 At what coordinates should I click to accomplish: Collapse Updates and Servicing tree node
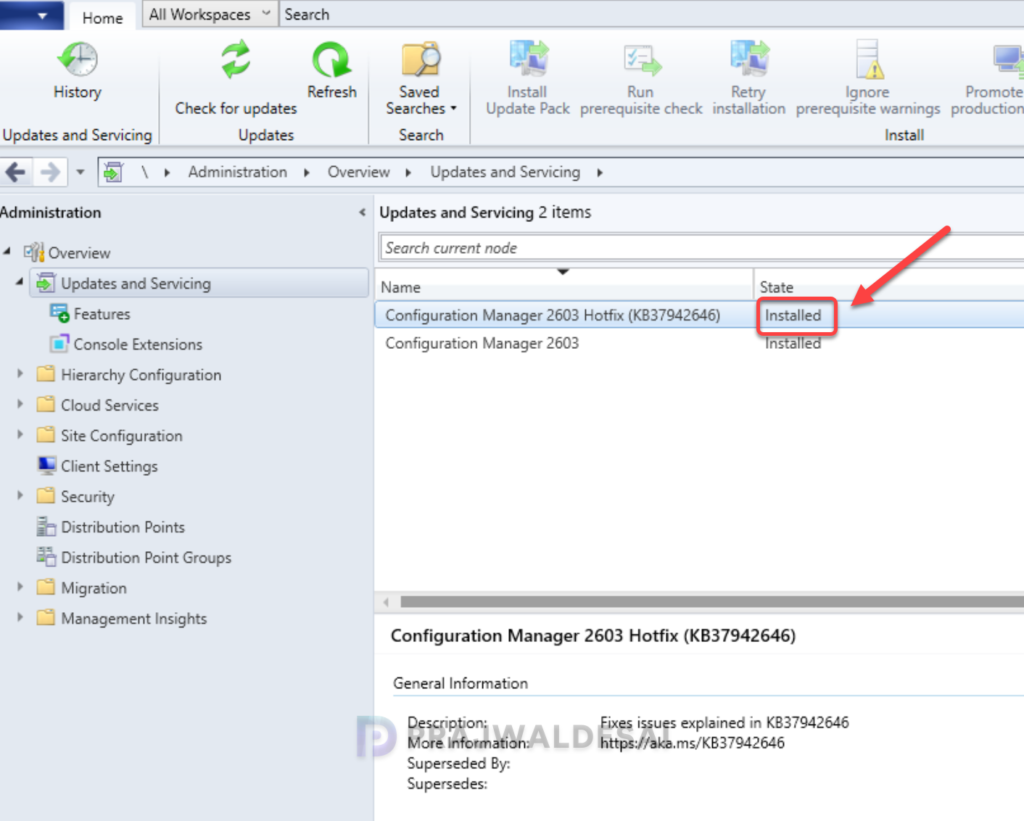click(x=20, y=282)
